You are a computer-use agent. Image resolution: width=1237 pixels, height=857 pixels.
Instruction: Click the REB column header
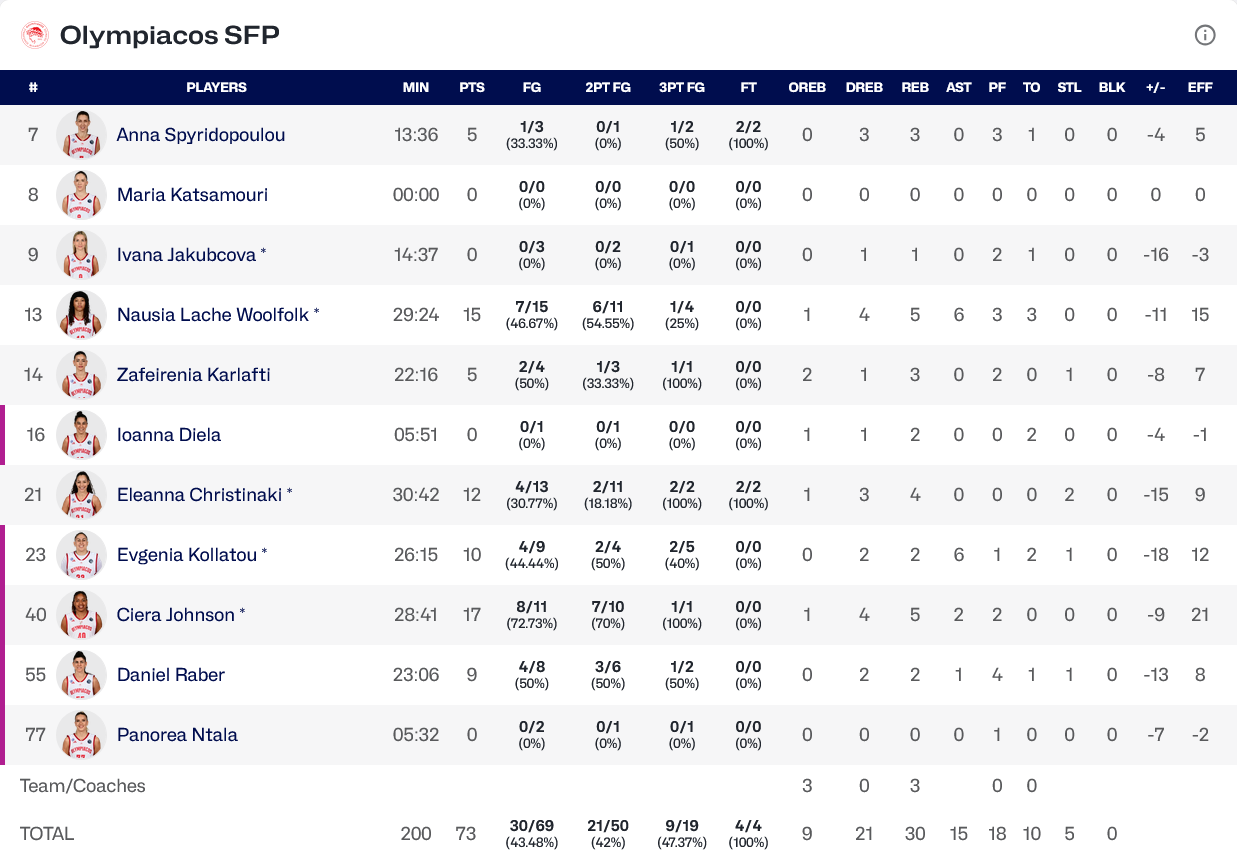915,88
